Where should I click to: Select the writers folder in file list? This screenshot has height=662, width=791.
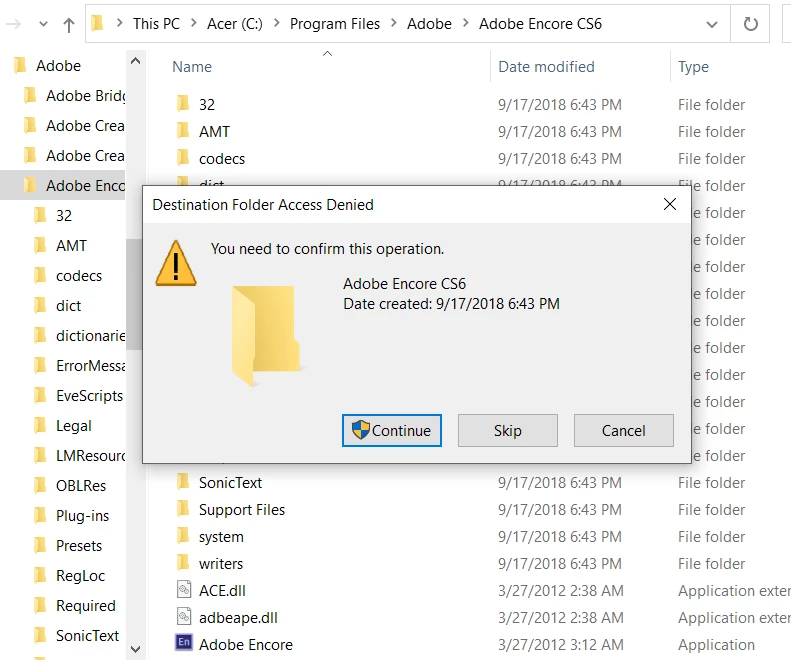pos(221,564)
